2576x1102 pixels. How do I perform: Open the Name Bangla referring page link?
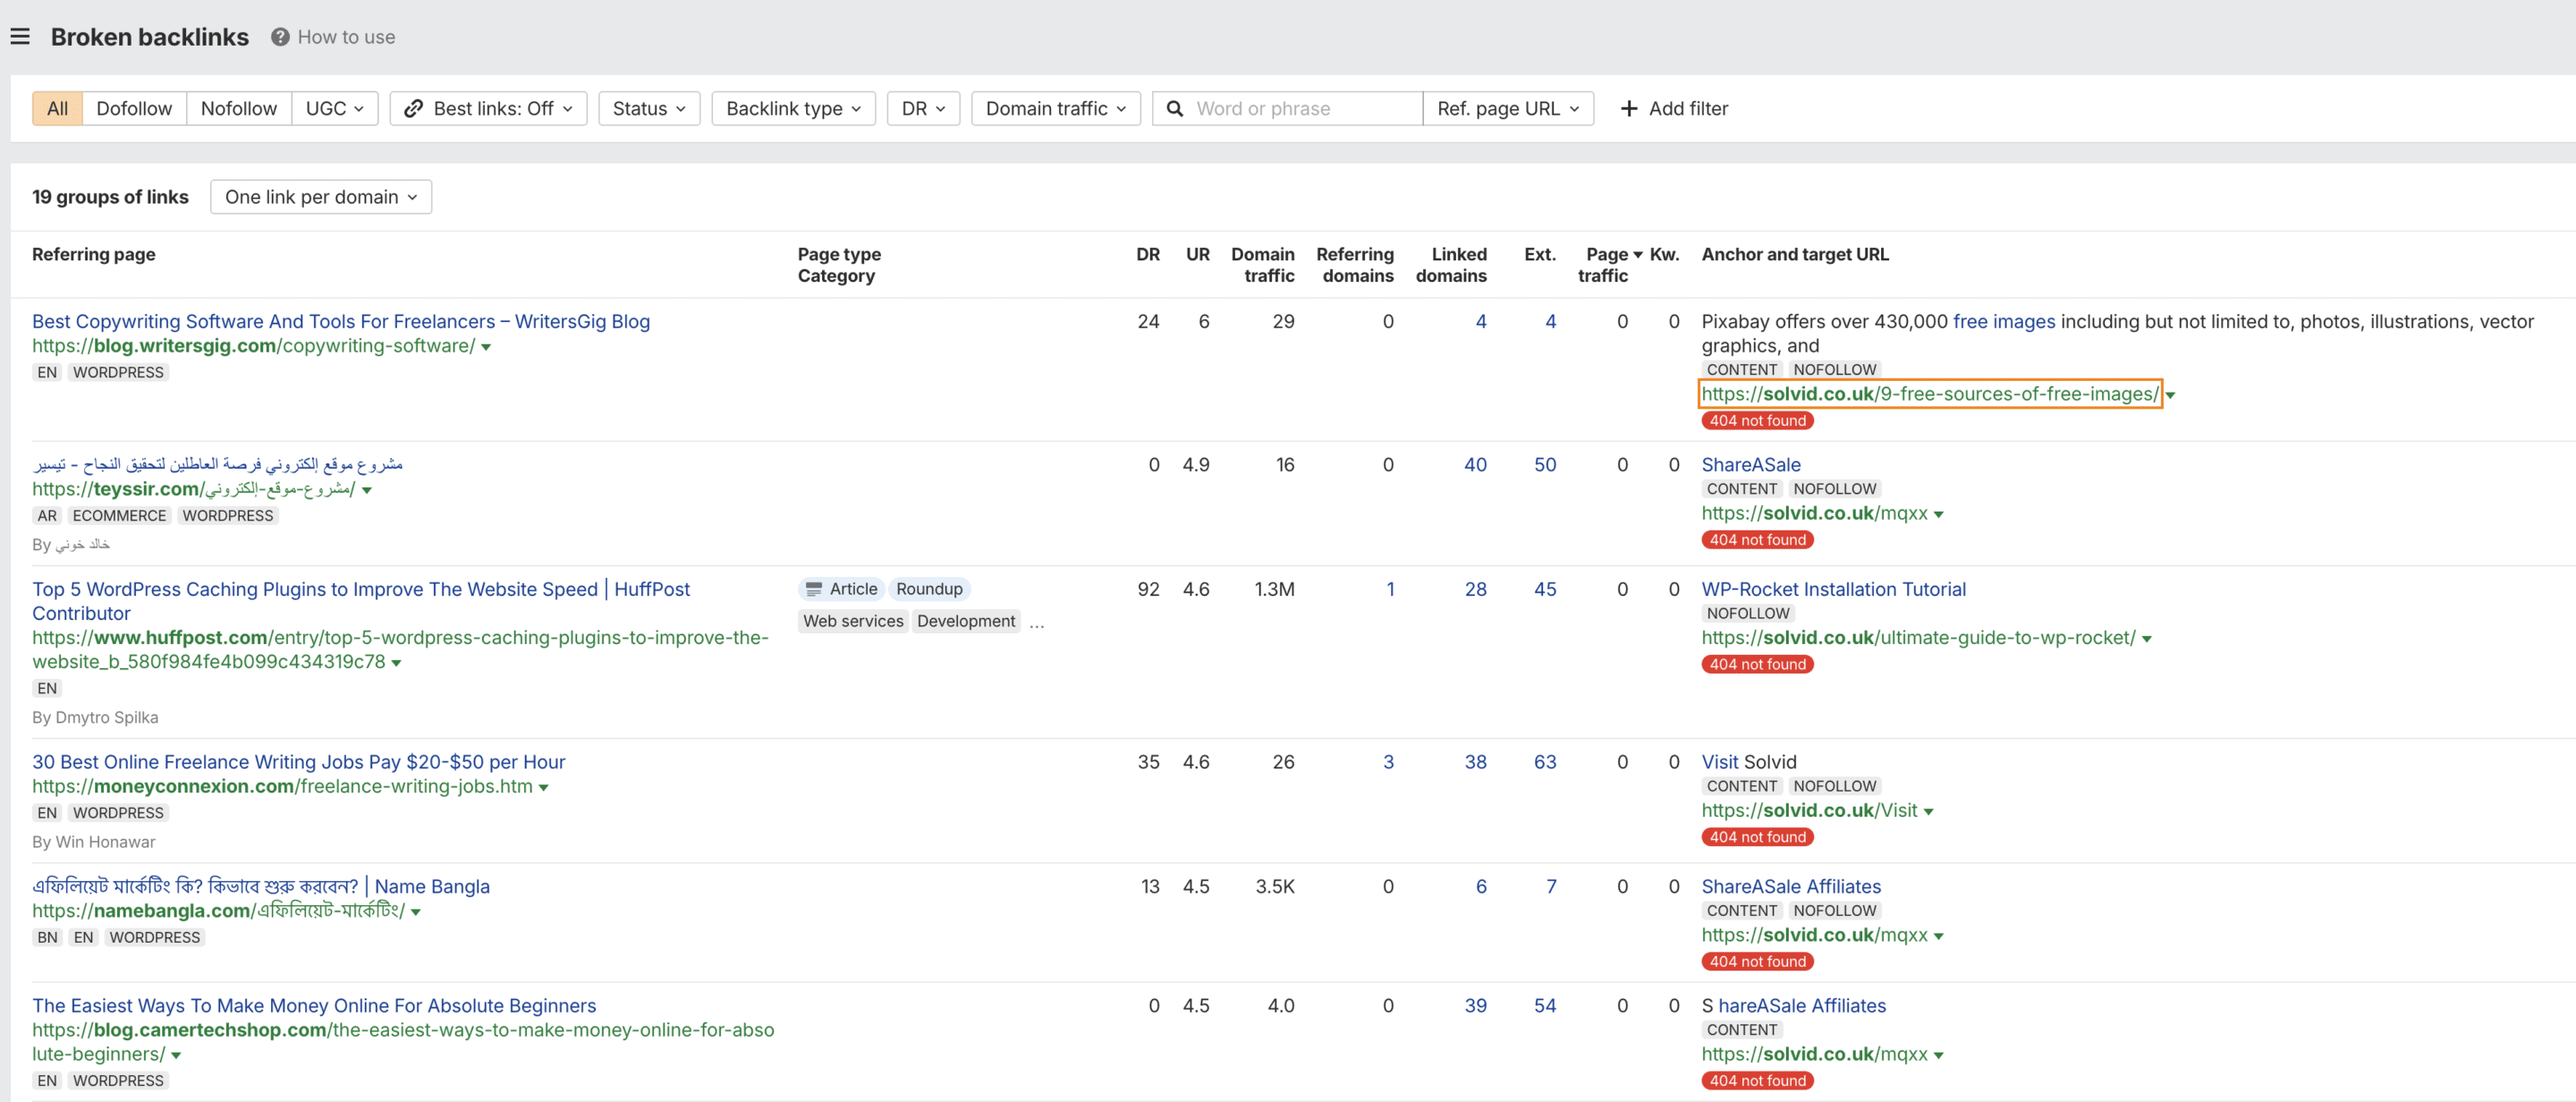coord(261,886)
